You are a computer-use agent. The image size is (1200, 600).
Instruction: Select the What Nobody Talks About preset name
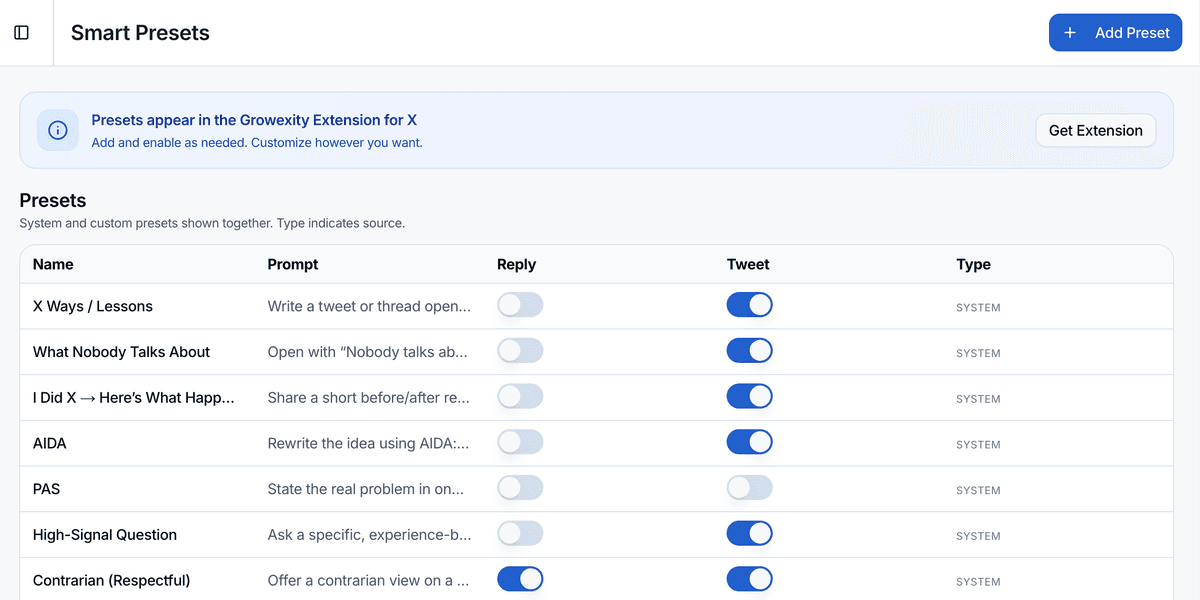pyautogui.click(x=121, y=352)
